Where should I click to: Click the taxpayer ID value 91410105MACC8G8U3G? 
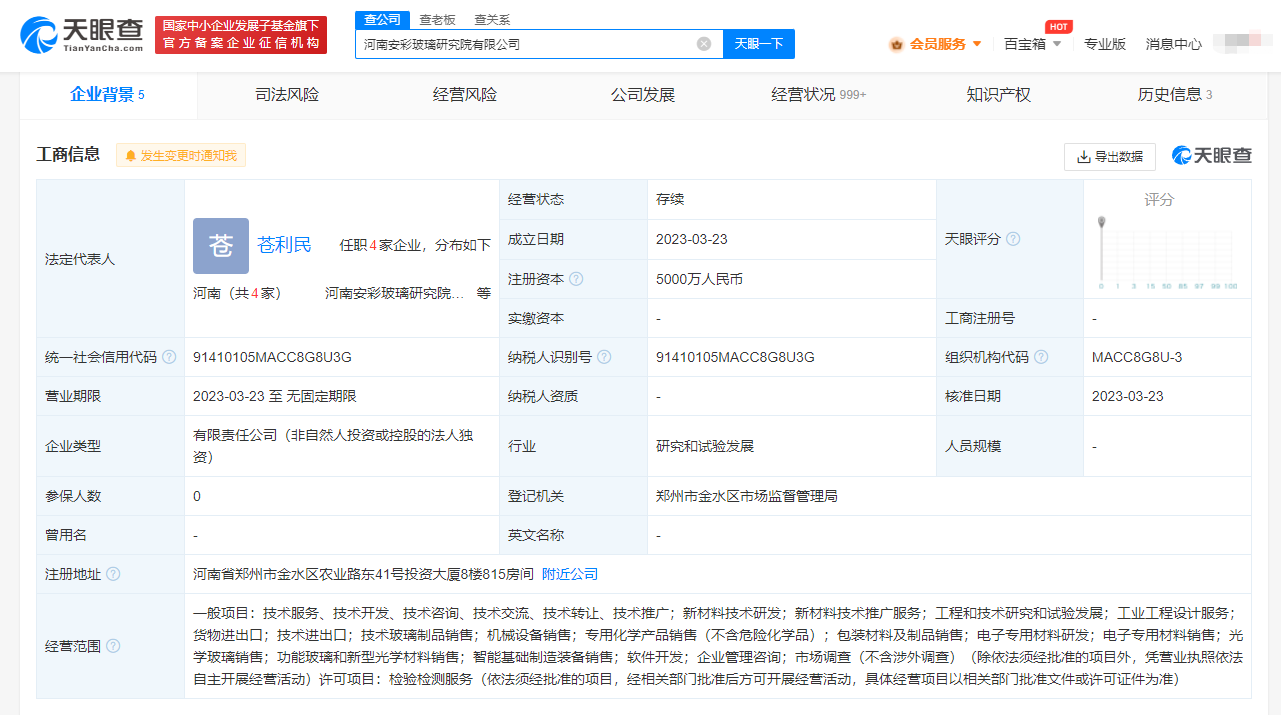click(735, 357)
